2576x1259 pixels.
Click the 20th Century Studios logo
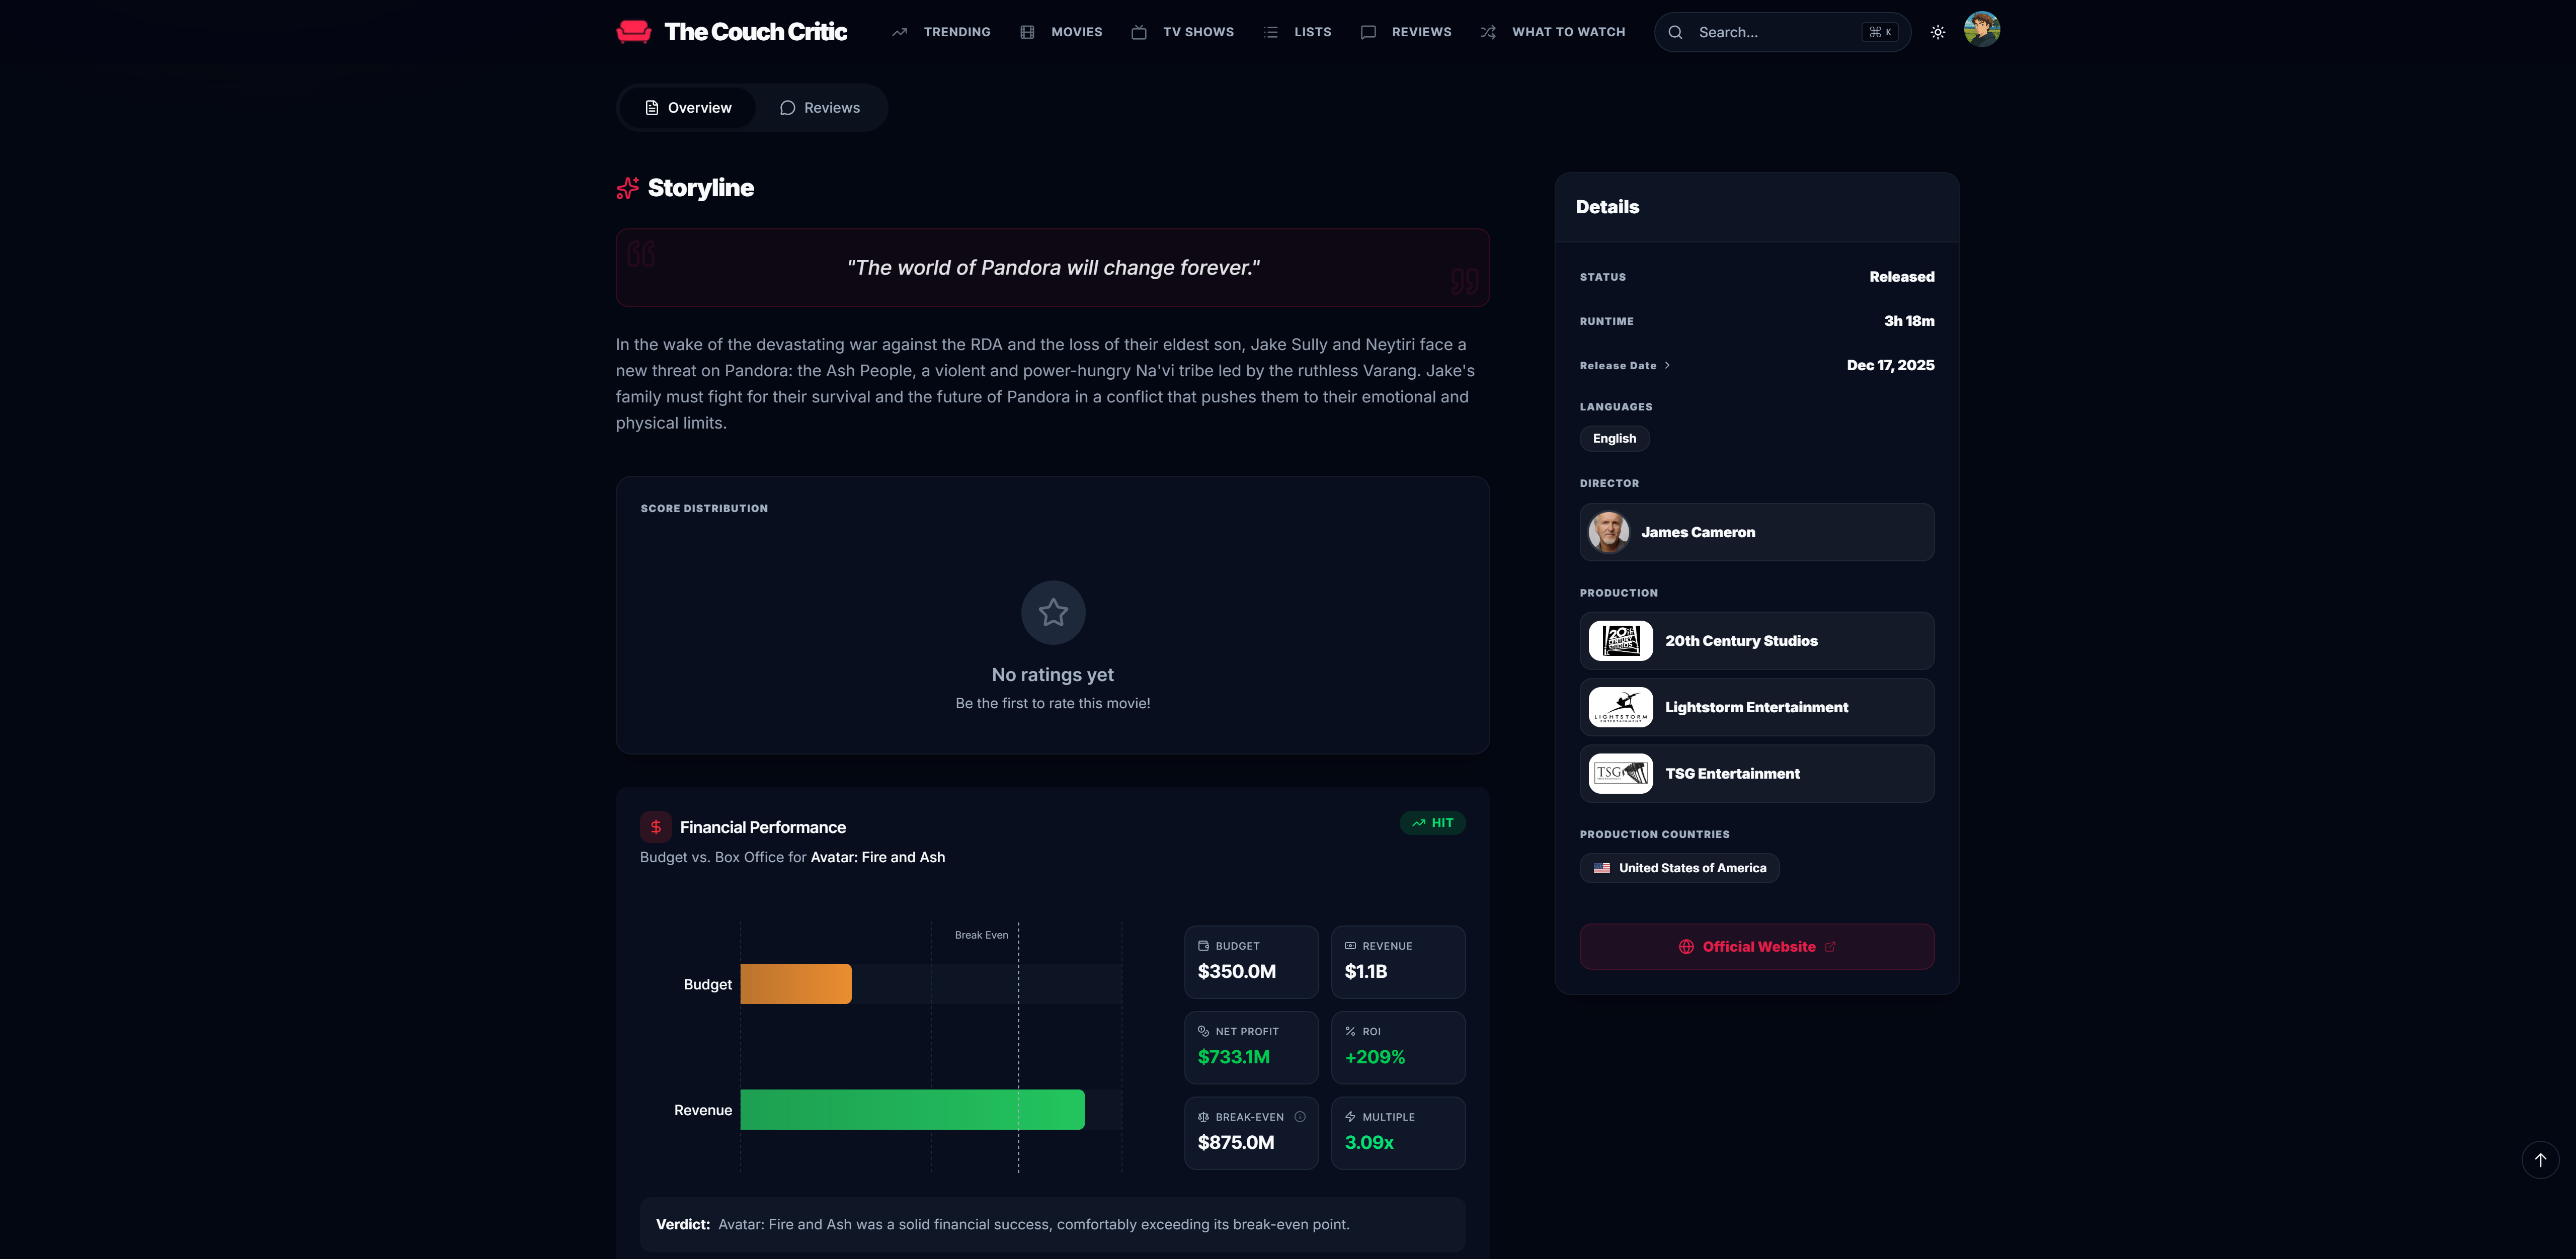click(1620, 641)
